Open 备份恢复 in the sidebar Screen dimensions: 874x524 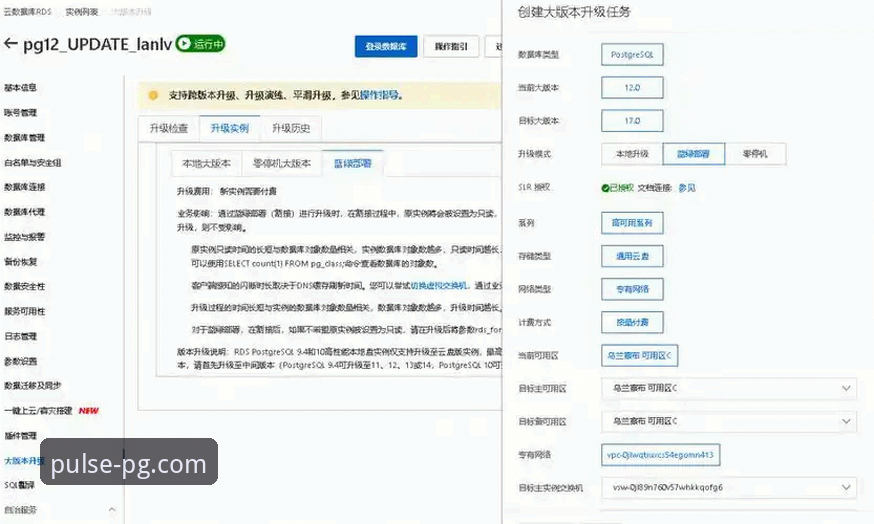20,261
